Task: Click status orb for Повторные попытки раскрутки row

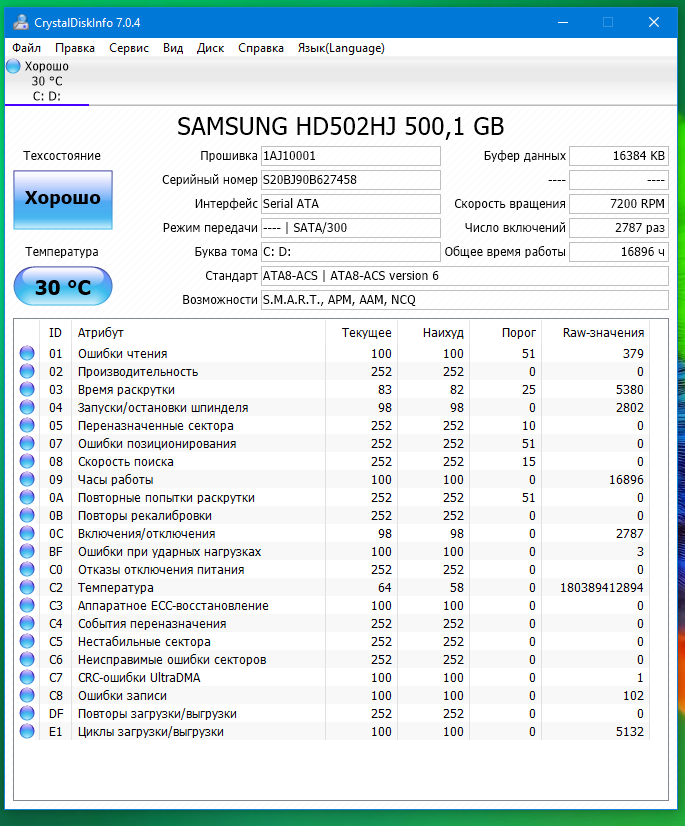Action: (x=27, y=497)
